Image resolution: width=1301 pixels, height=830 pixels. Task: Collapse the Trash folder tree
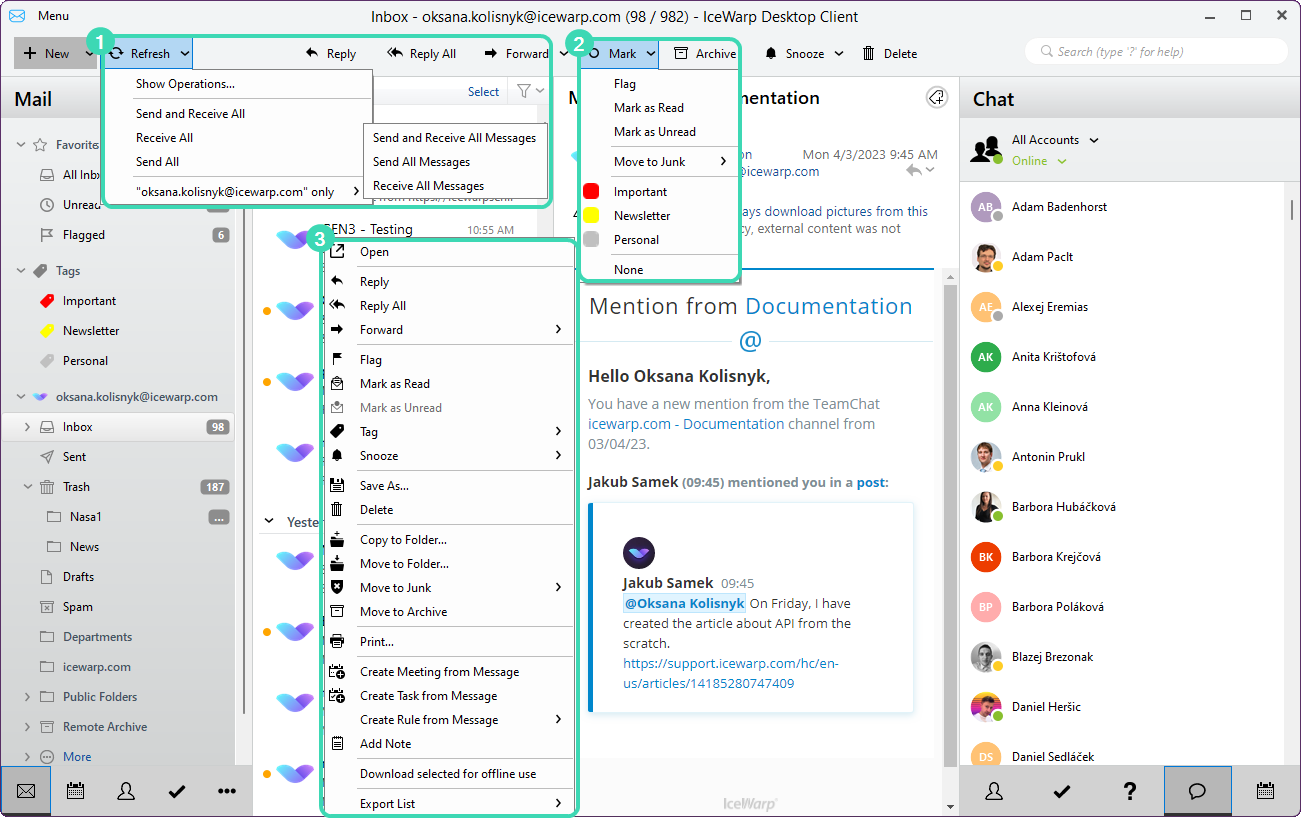[27, 487]
